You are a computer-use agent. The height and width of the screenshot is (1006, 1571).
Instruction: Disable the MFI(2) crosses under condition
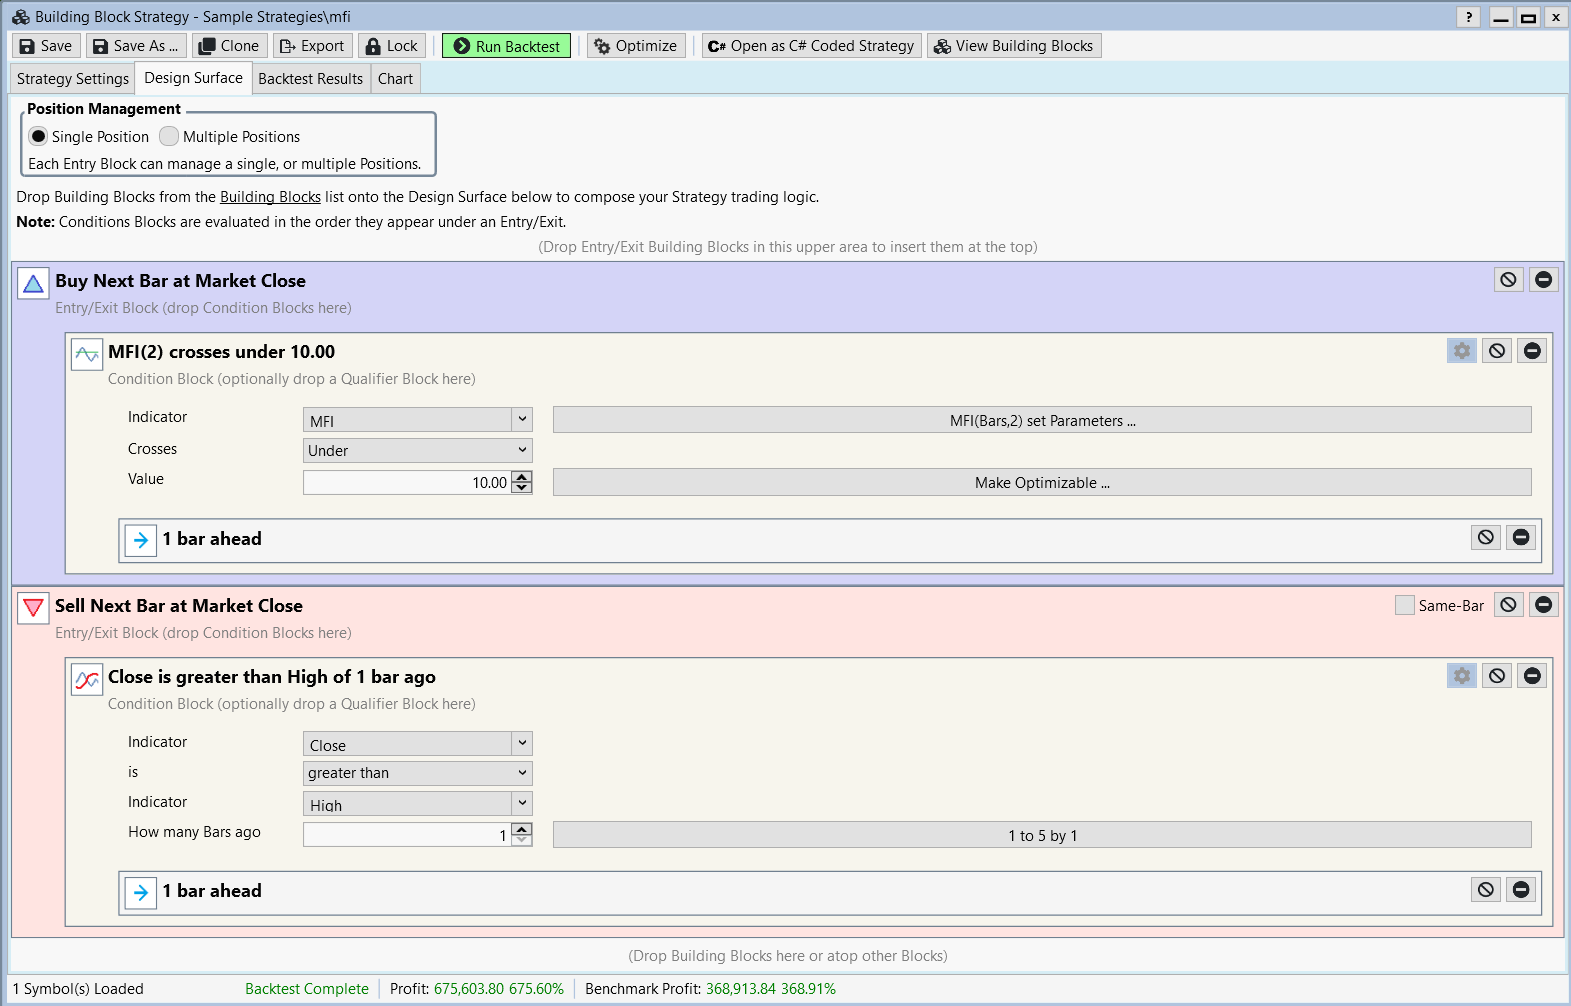click(x=1496, y=351)
